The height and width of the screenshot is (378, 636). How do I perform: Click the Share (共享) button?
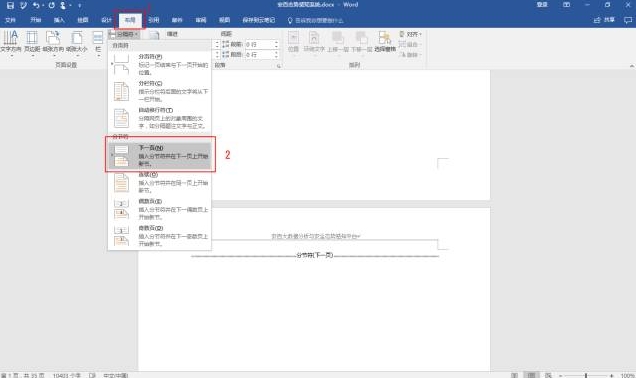tap(604, 20)
